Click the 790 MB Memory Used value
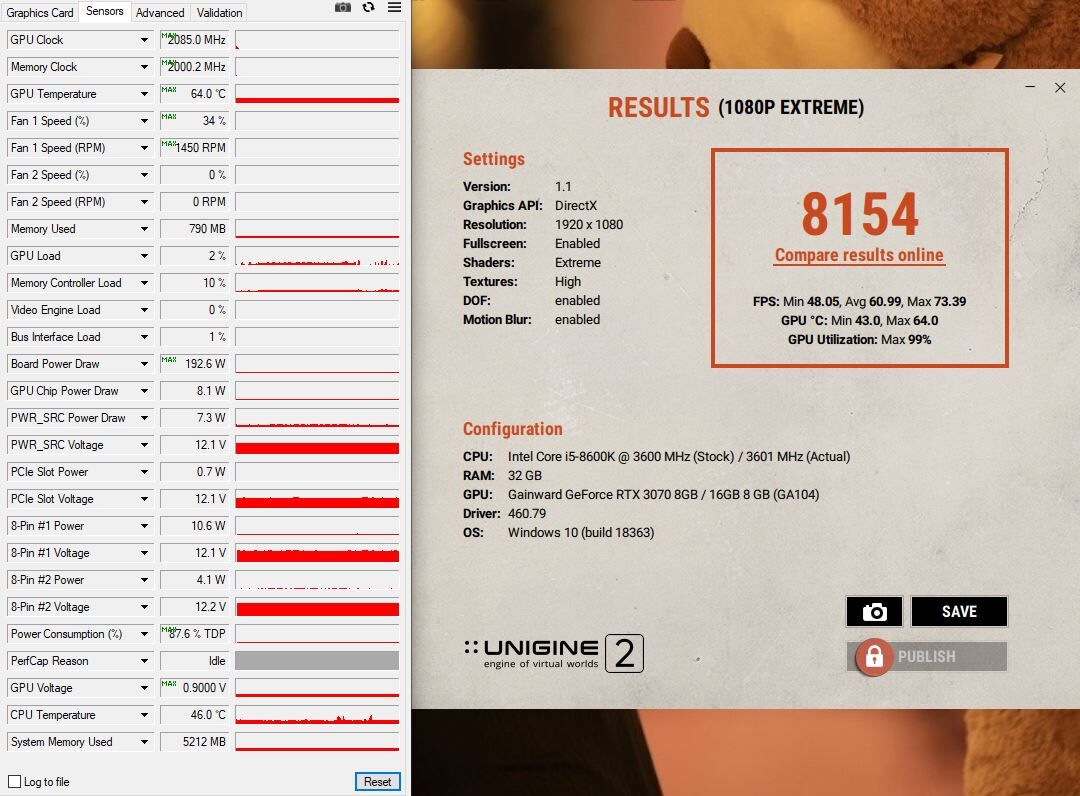1080x796 pixels. click(194, 229)
